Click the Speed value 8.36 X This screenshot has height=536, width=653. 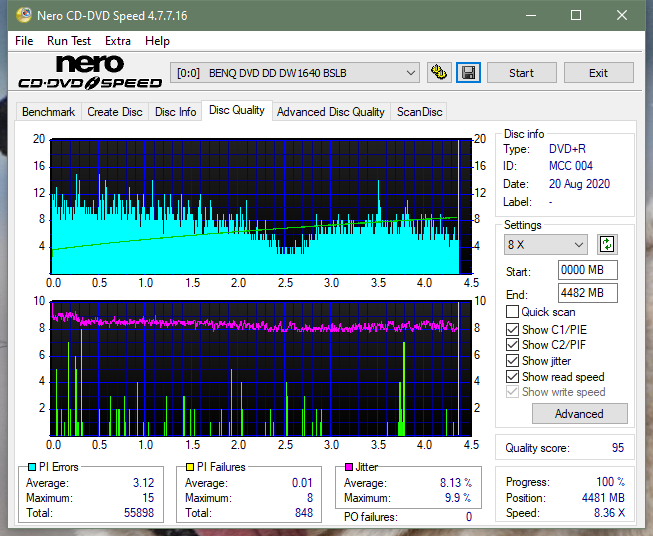(x=609, y=513)
